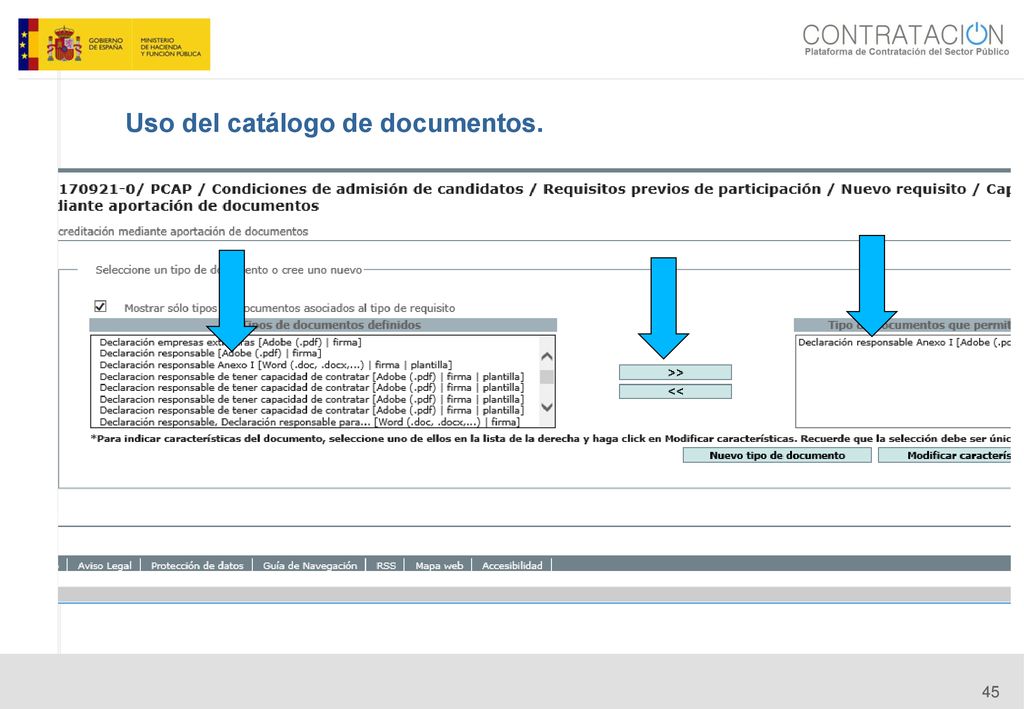
Task: Select 'Declaración responsable Anexo I [Adobe' in right list
Action: tap(904, 342)
